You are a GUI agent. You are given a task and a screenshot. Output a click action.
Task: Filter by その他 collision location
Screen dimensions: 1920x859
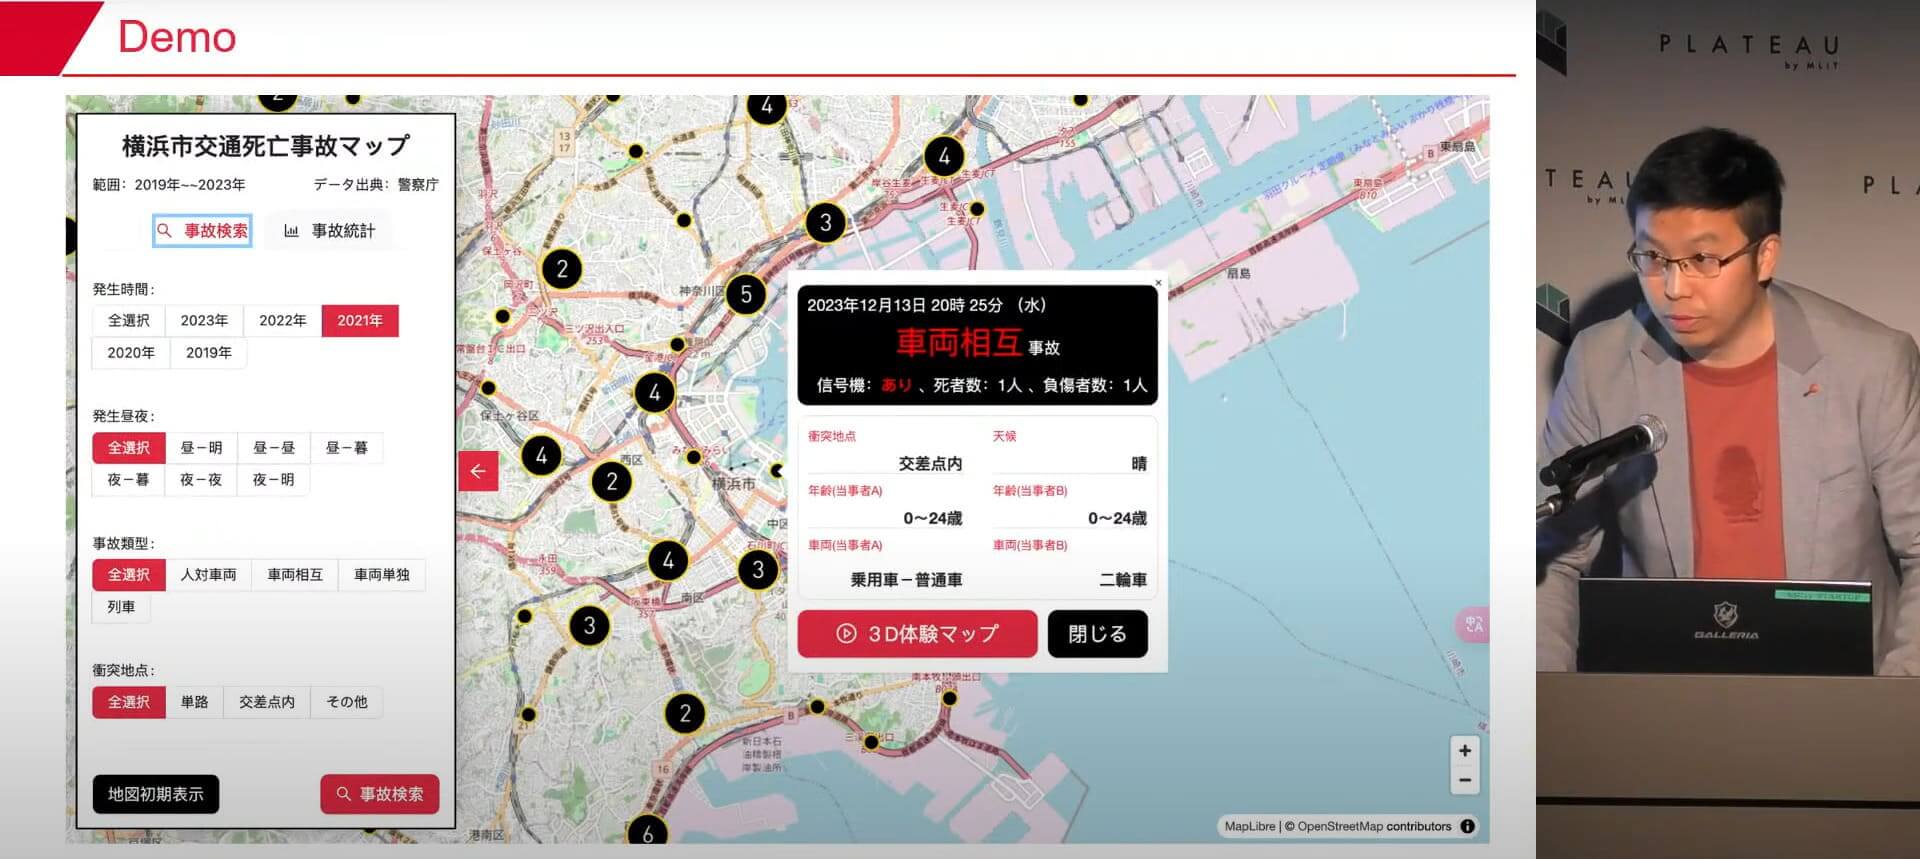(347, 702)
